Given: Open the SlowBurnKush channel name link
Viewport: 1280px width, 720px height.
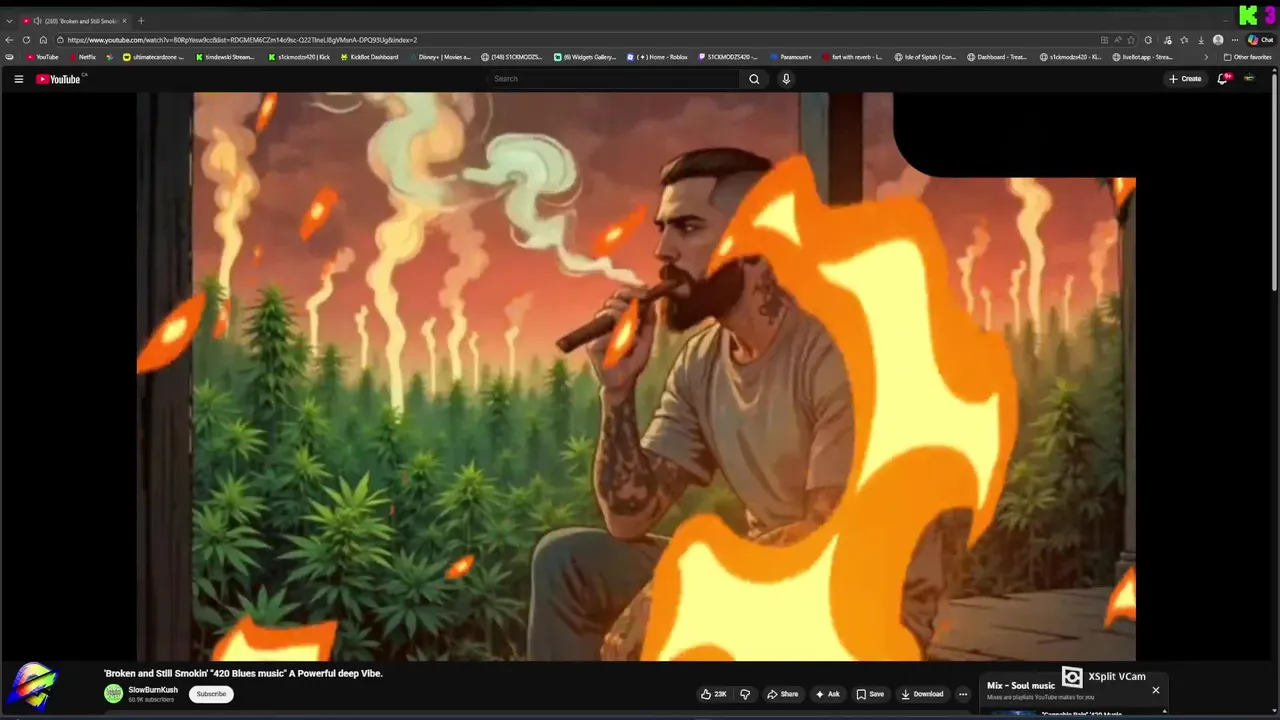Looking at the screenshot, I should (153, 690).
